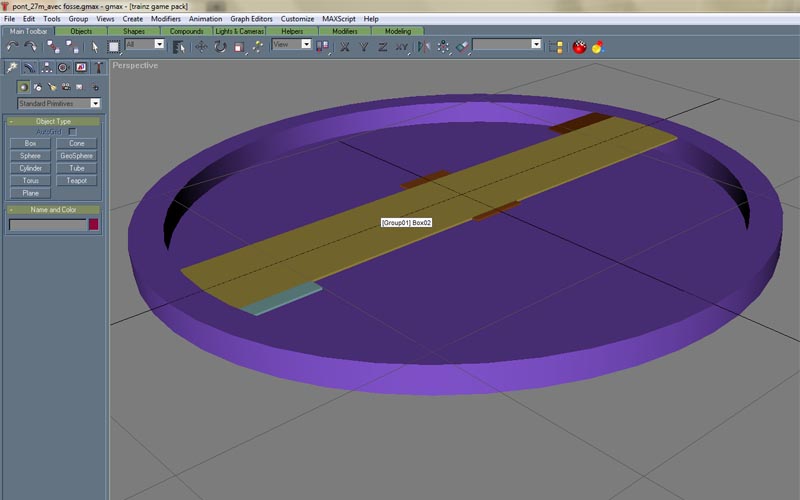The height and width of the screenshot is (500, 800).
Task: Restrict to X axis constraint icon
Action: coord(345,46)
